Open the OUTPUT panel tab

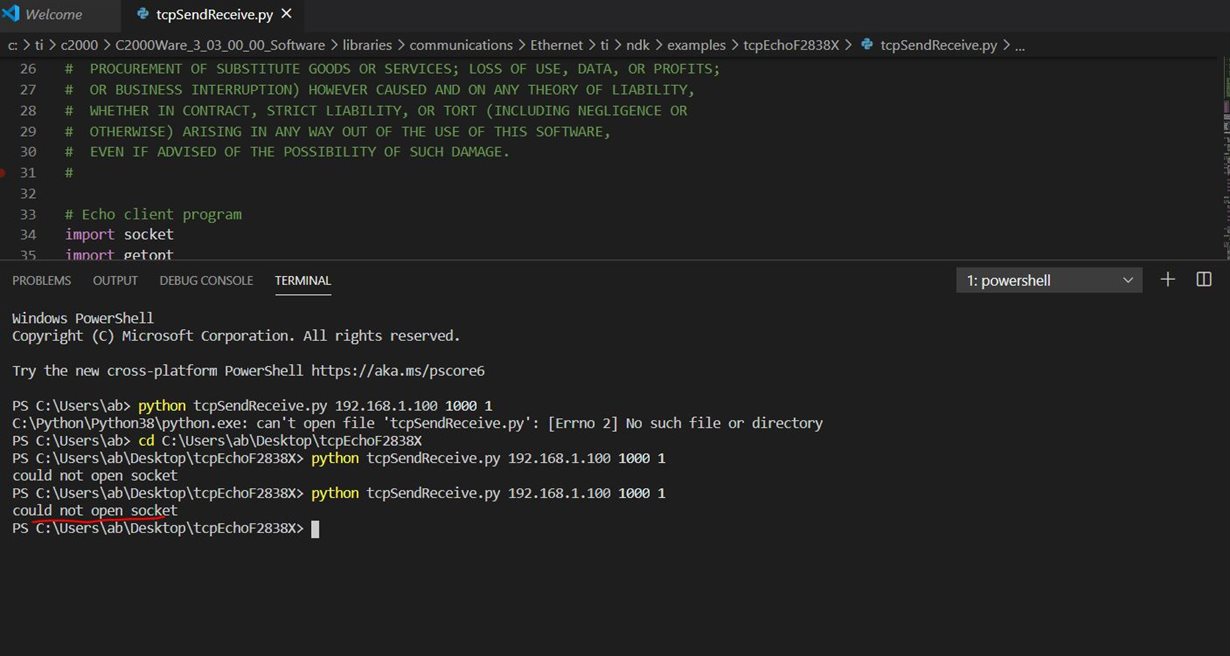[x=115, y=281]
